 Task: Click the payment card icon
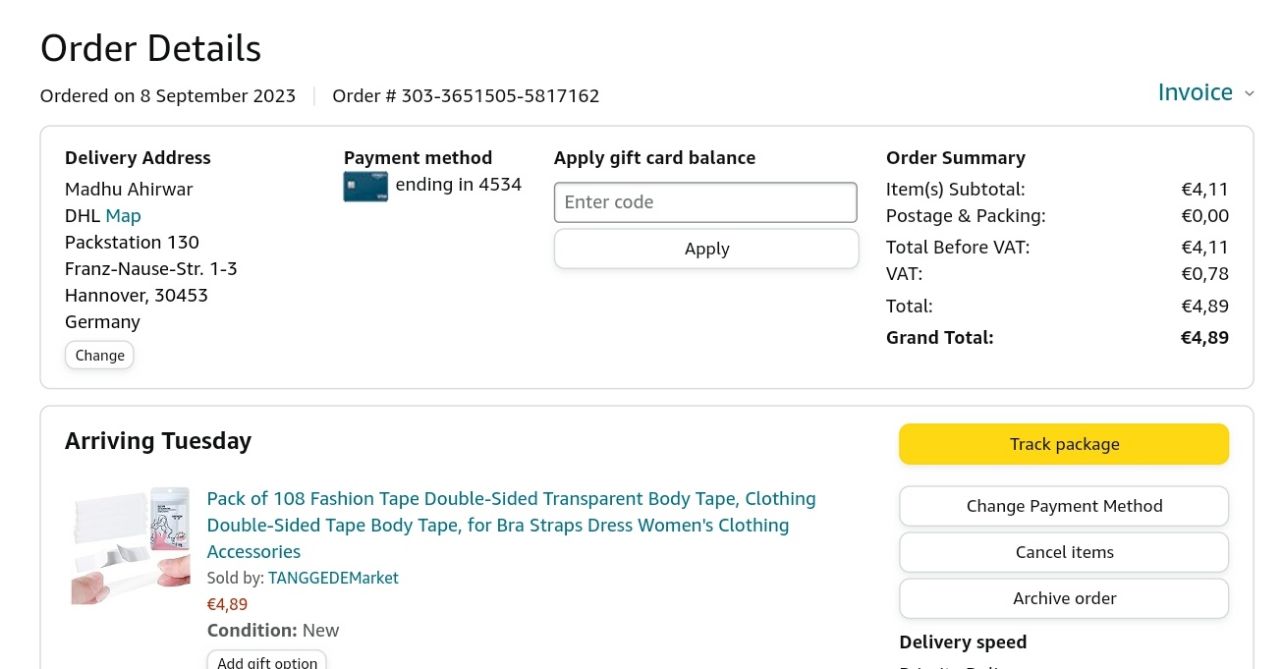(365, 186)
